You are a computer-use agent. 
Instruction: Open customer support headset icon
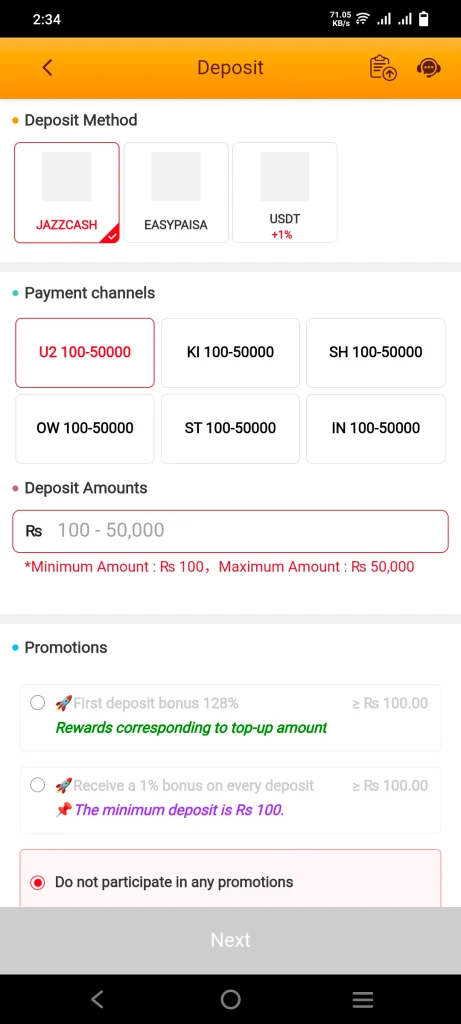428,67
